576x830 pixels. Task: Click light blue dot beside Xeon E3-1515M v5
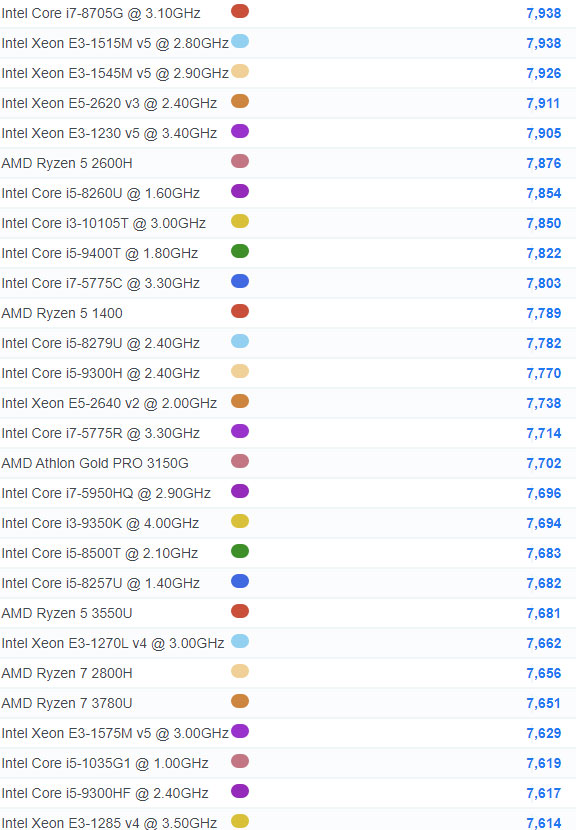(240, 41)
